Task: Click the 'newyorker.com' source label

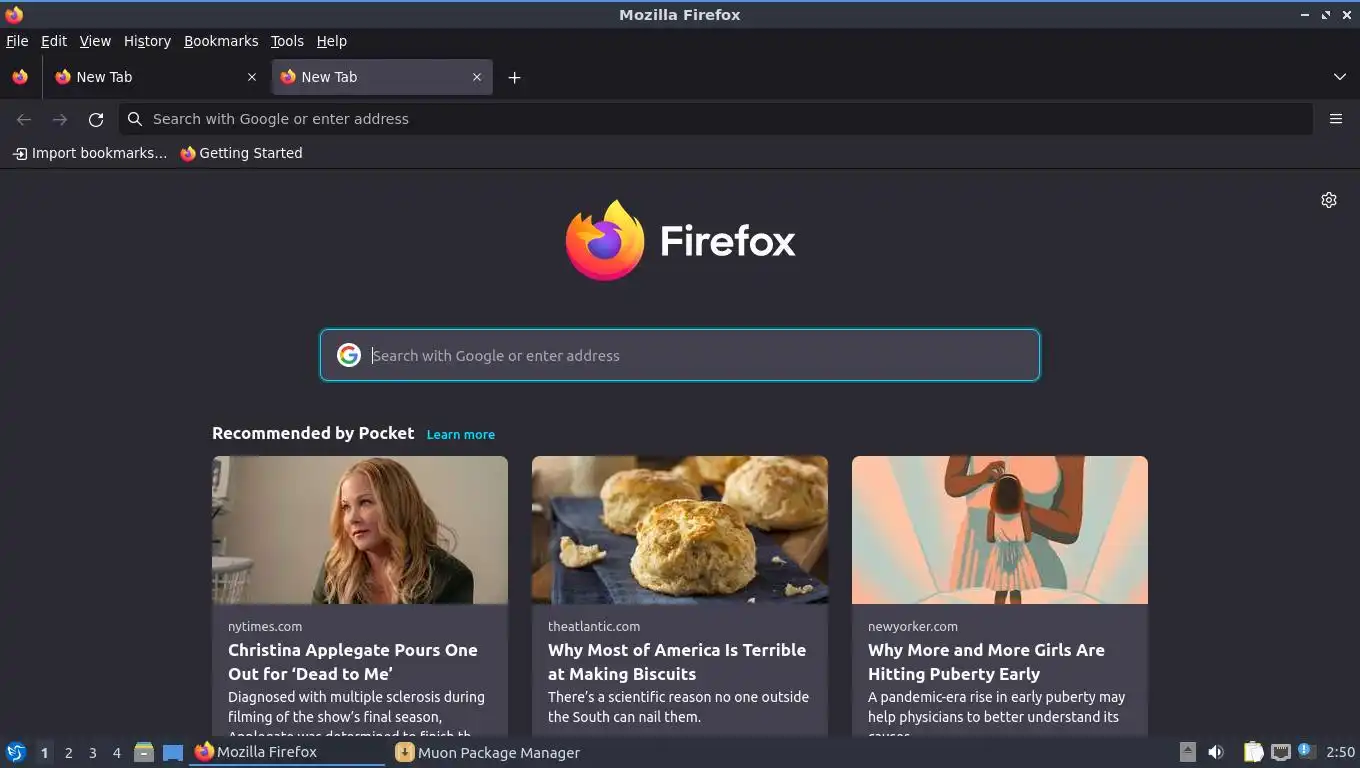Action: [x=913, y=626]
